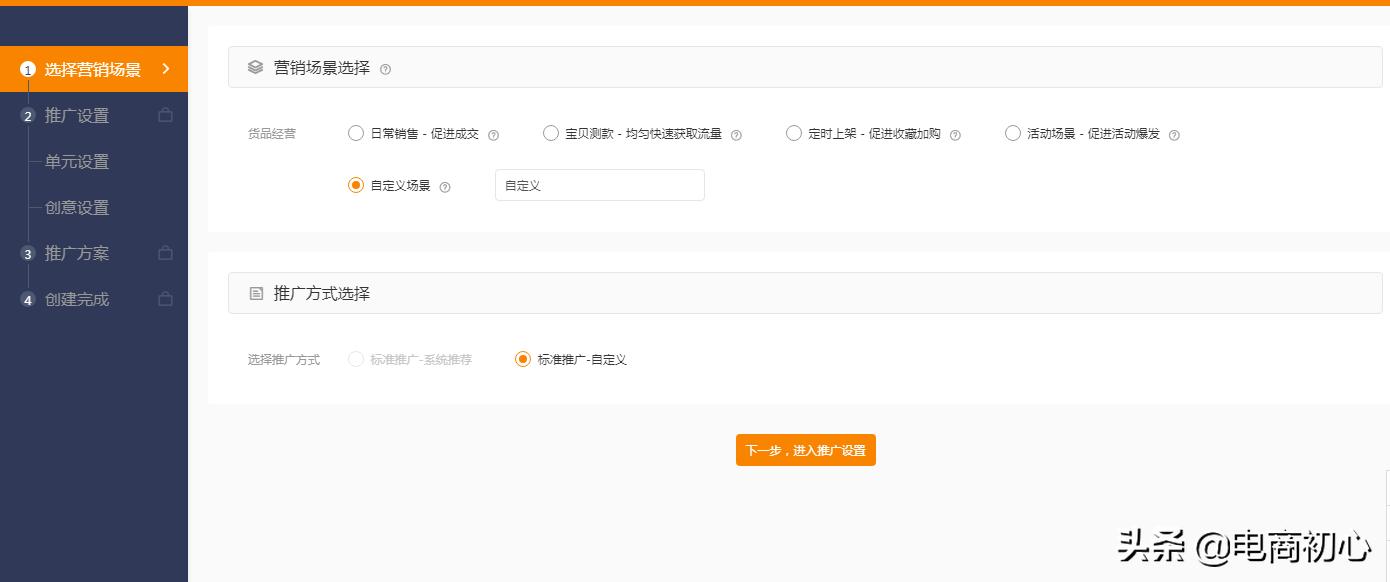Click the help icon beside 自定义场景
This screenshot has height=582, width=1390.
pyautogui.click(x=446, y=185)
